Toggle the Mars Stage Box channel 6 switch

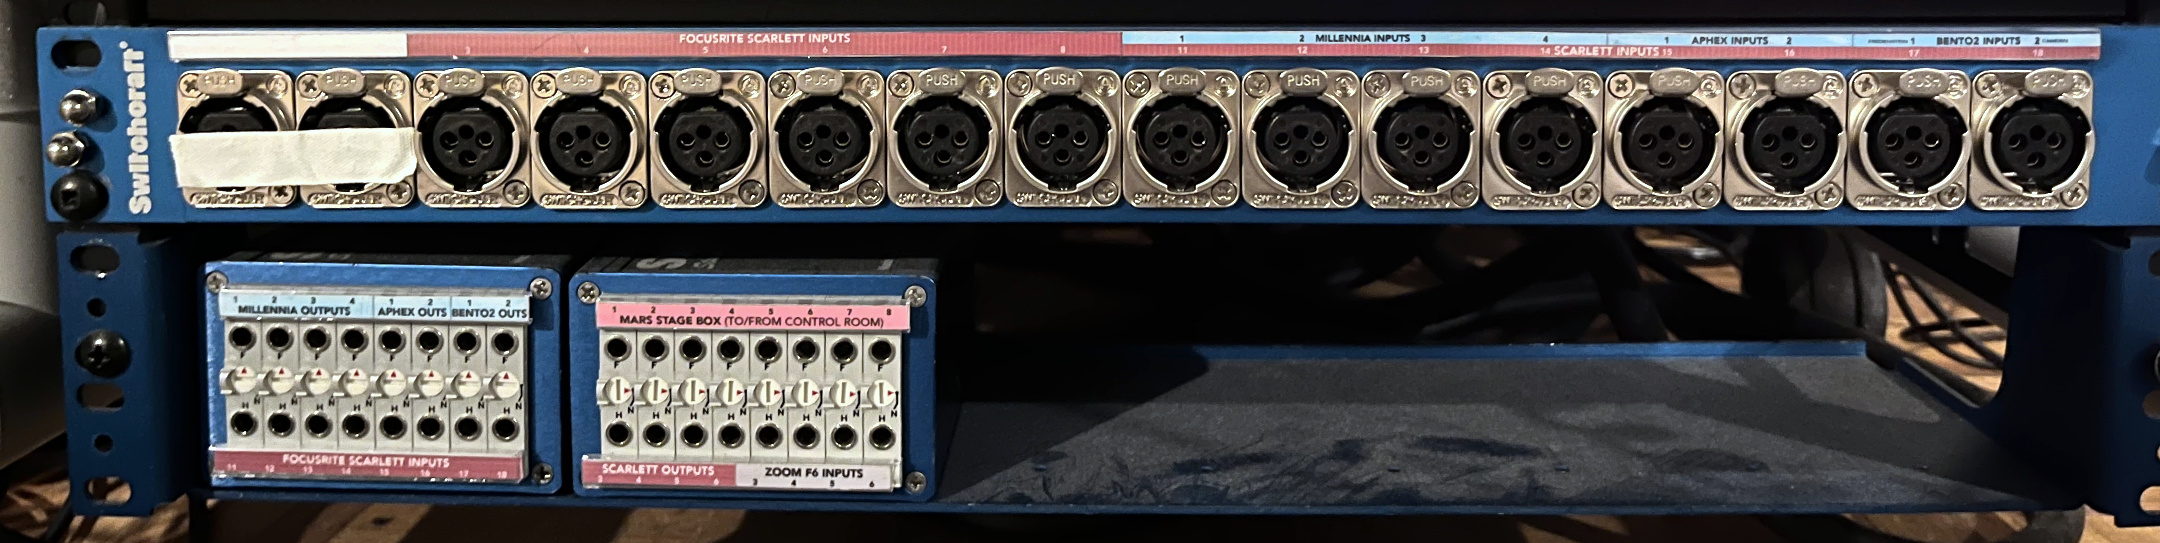(x=806, y=393)
